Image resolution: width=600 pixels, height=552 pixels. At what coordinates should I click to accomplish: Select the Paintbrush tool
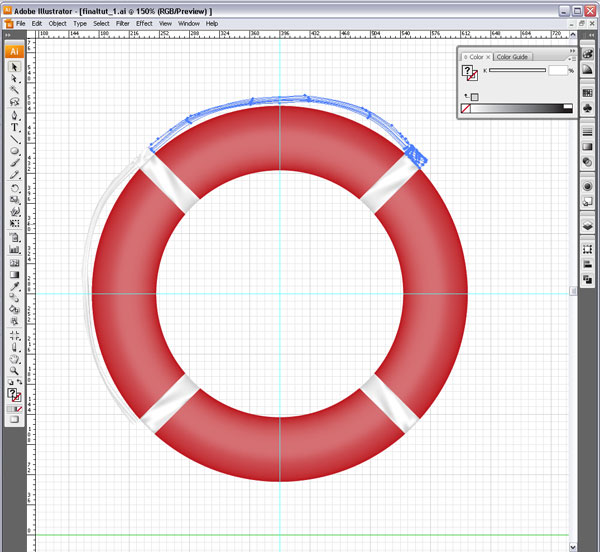[x=14, y=163]
